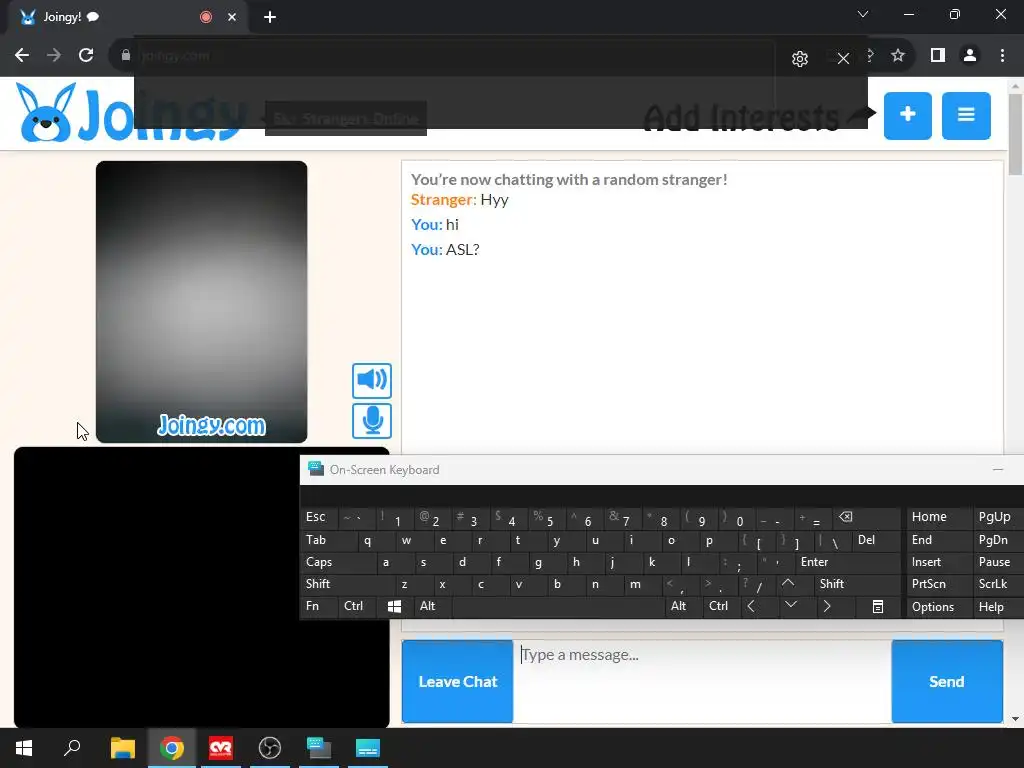Open settings gear in overlay bar

click(800, 59)
